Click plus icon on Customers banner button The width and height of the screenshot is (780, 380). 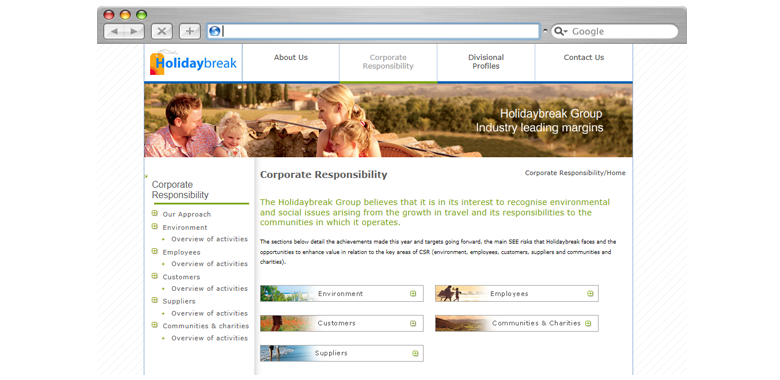tap(413, 323)
